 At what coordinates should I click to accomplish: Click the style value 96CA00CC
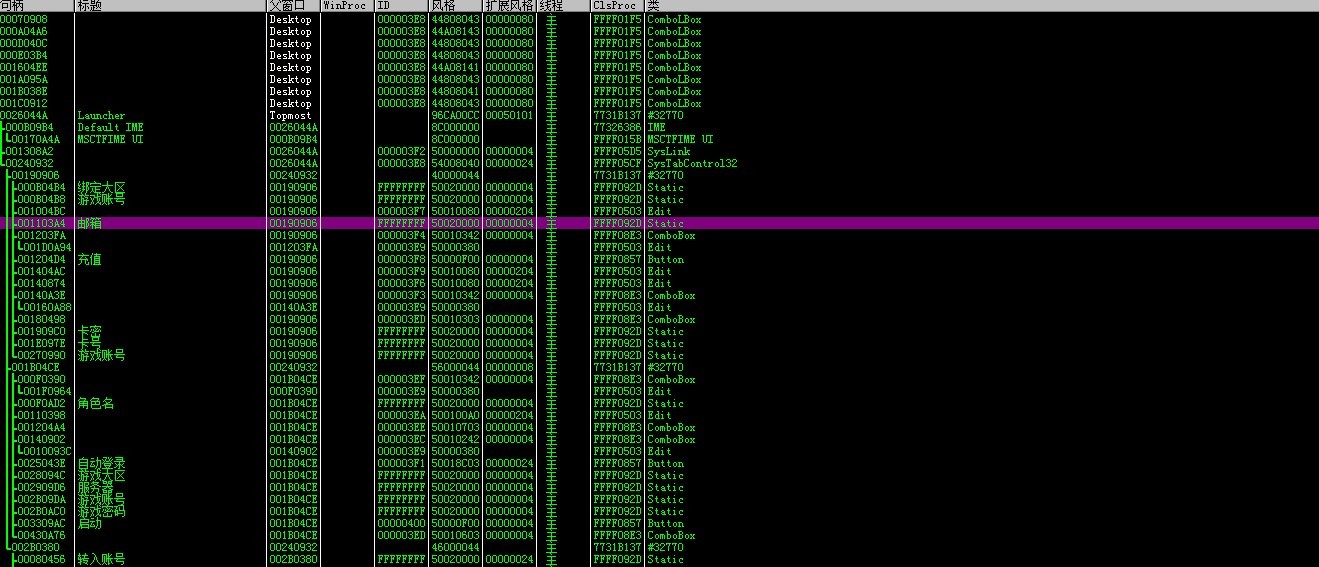pyautogui.click(x=455, y=116)
